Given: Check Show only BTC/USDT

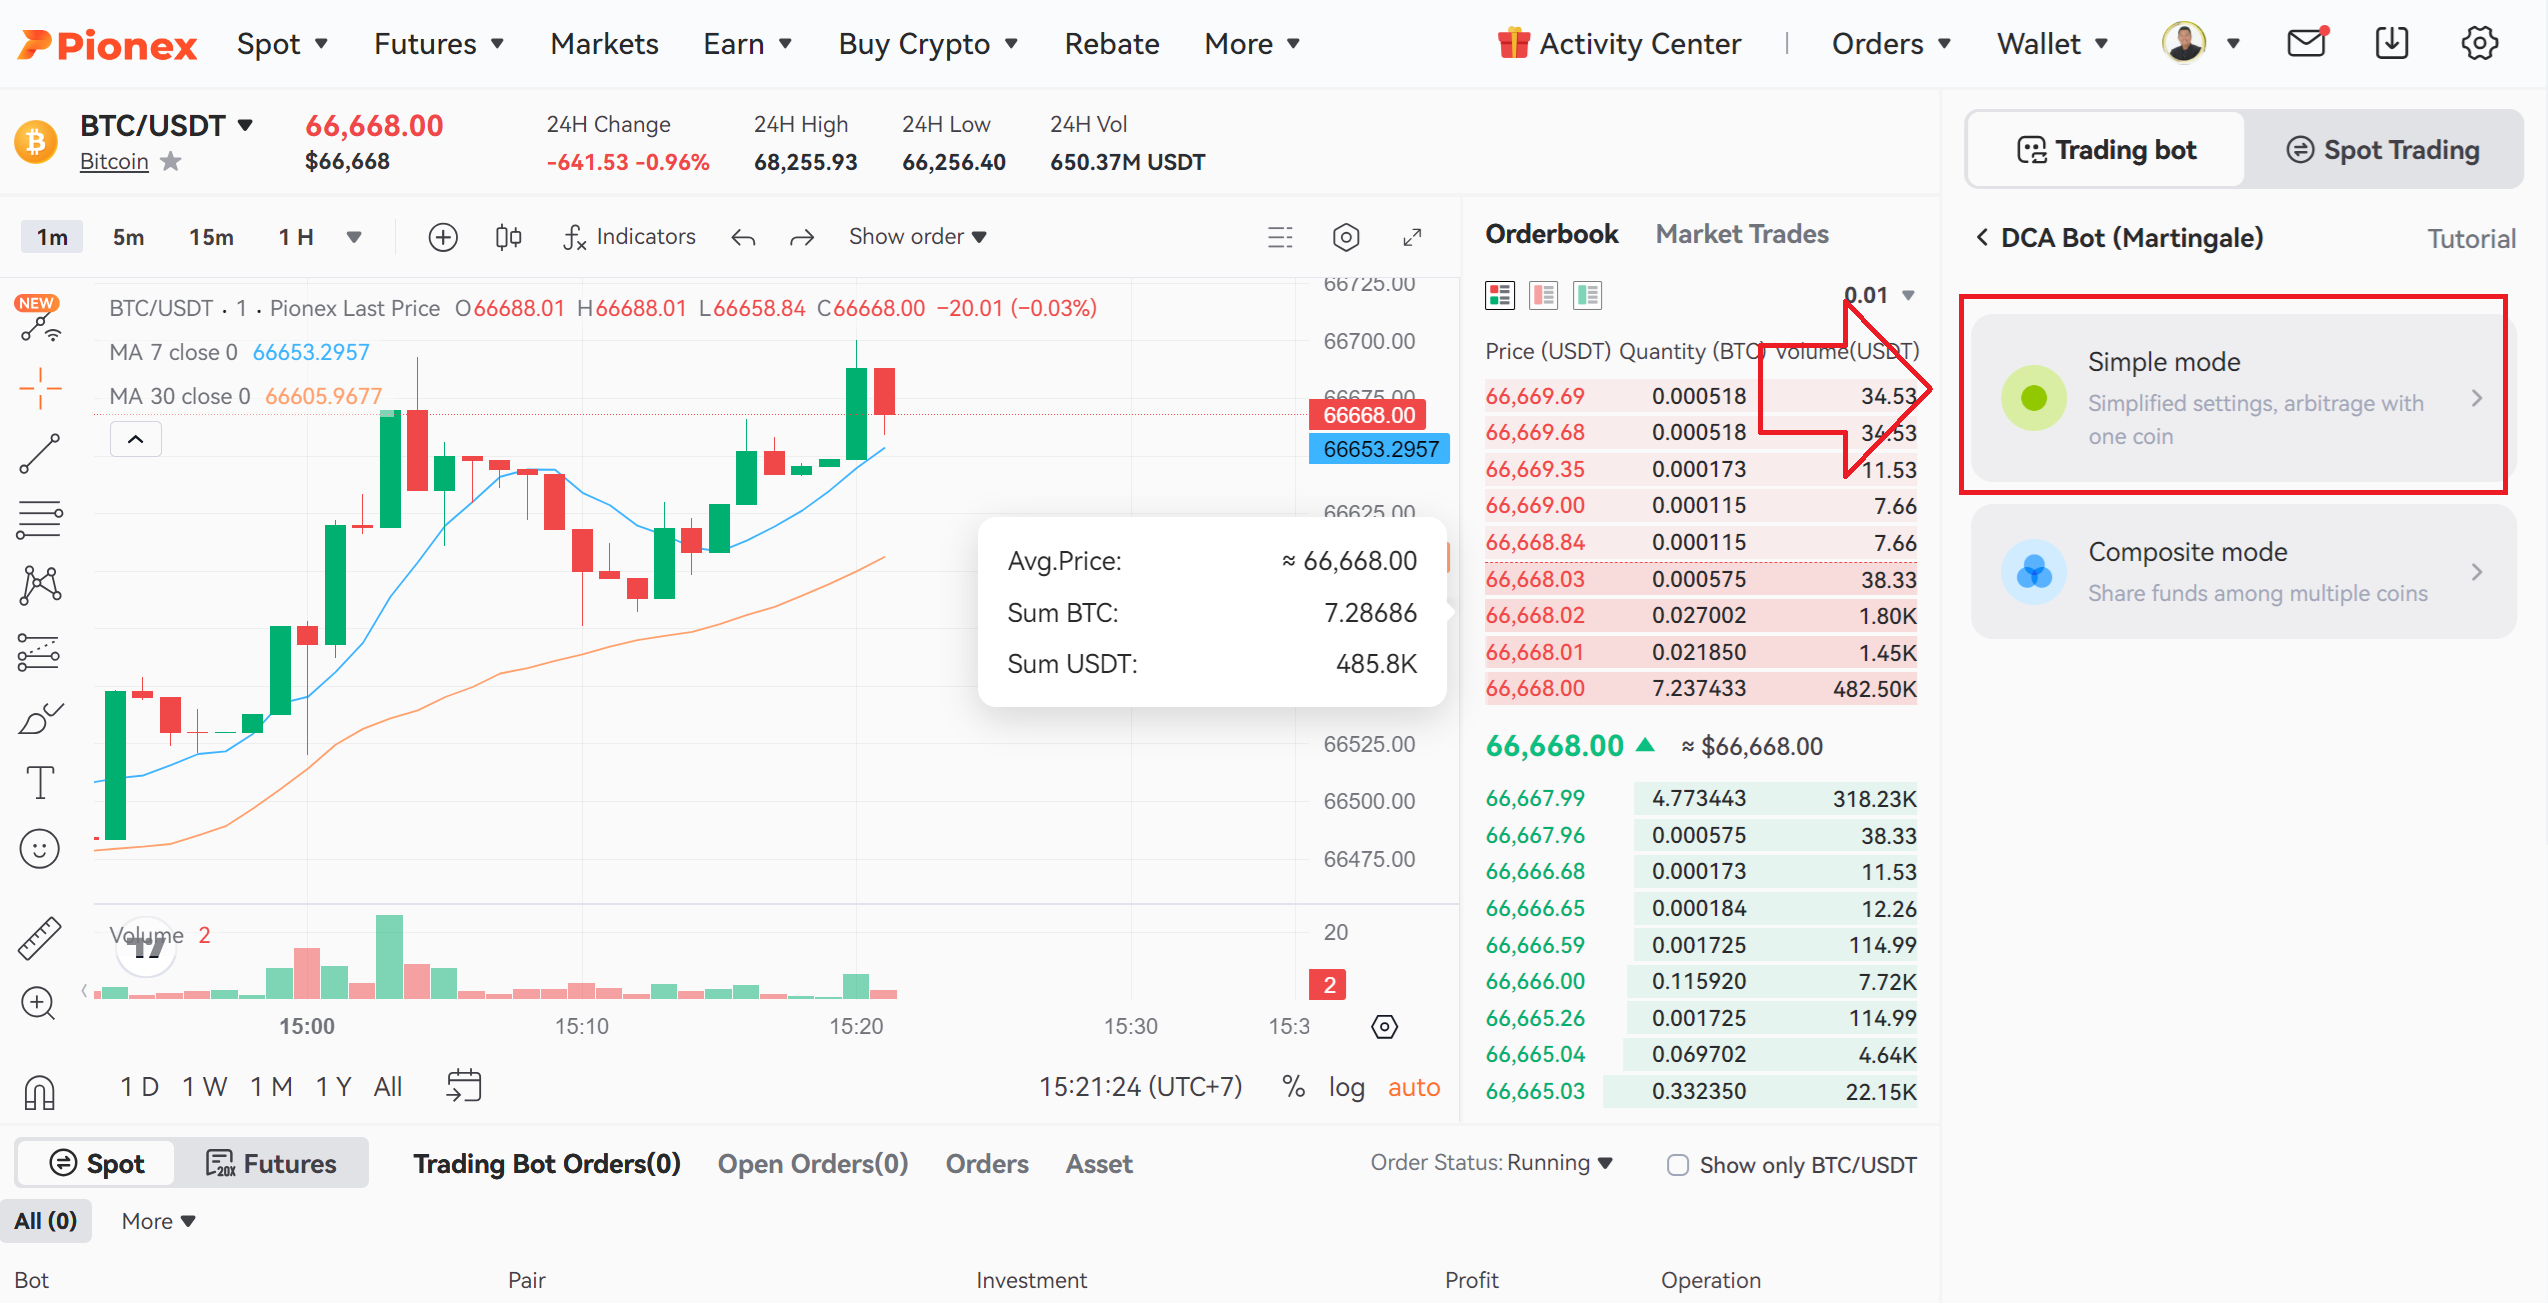Looking at the screenshot, I should click(x=1678, y=1165).
